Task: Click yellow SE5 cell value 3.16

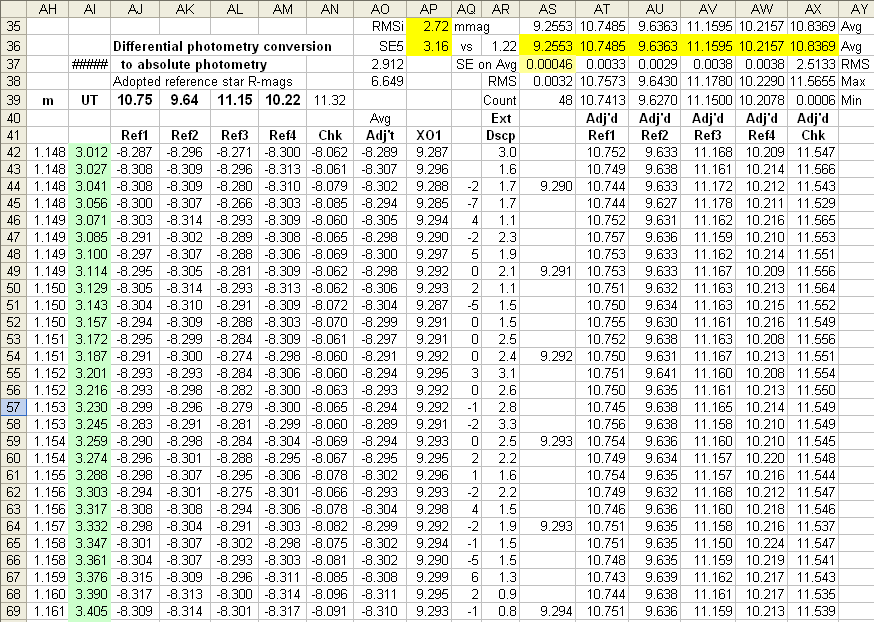Action: tap(429, 46)
